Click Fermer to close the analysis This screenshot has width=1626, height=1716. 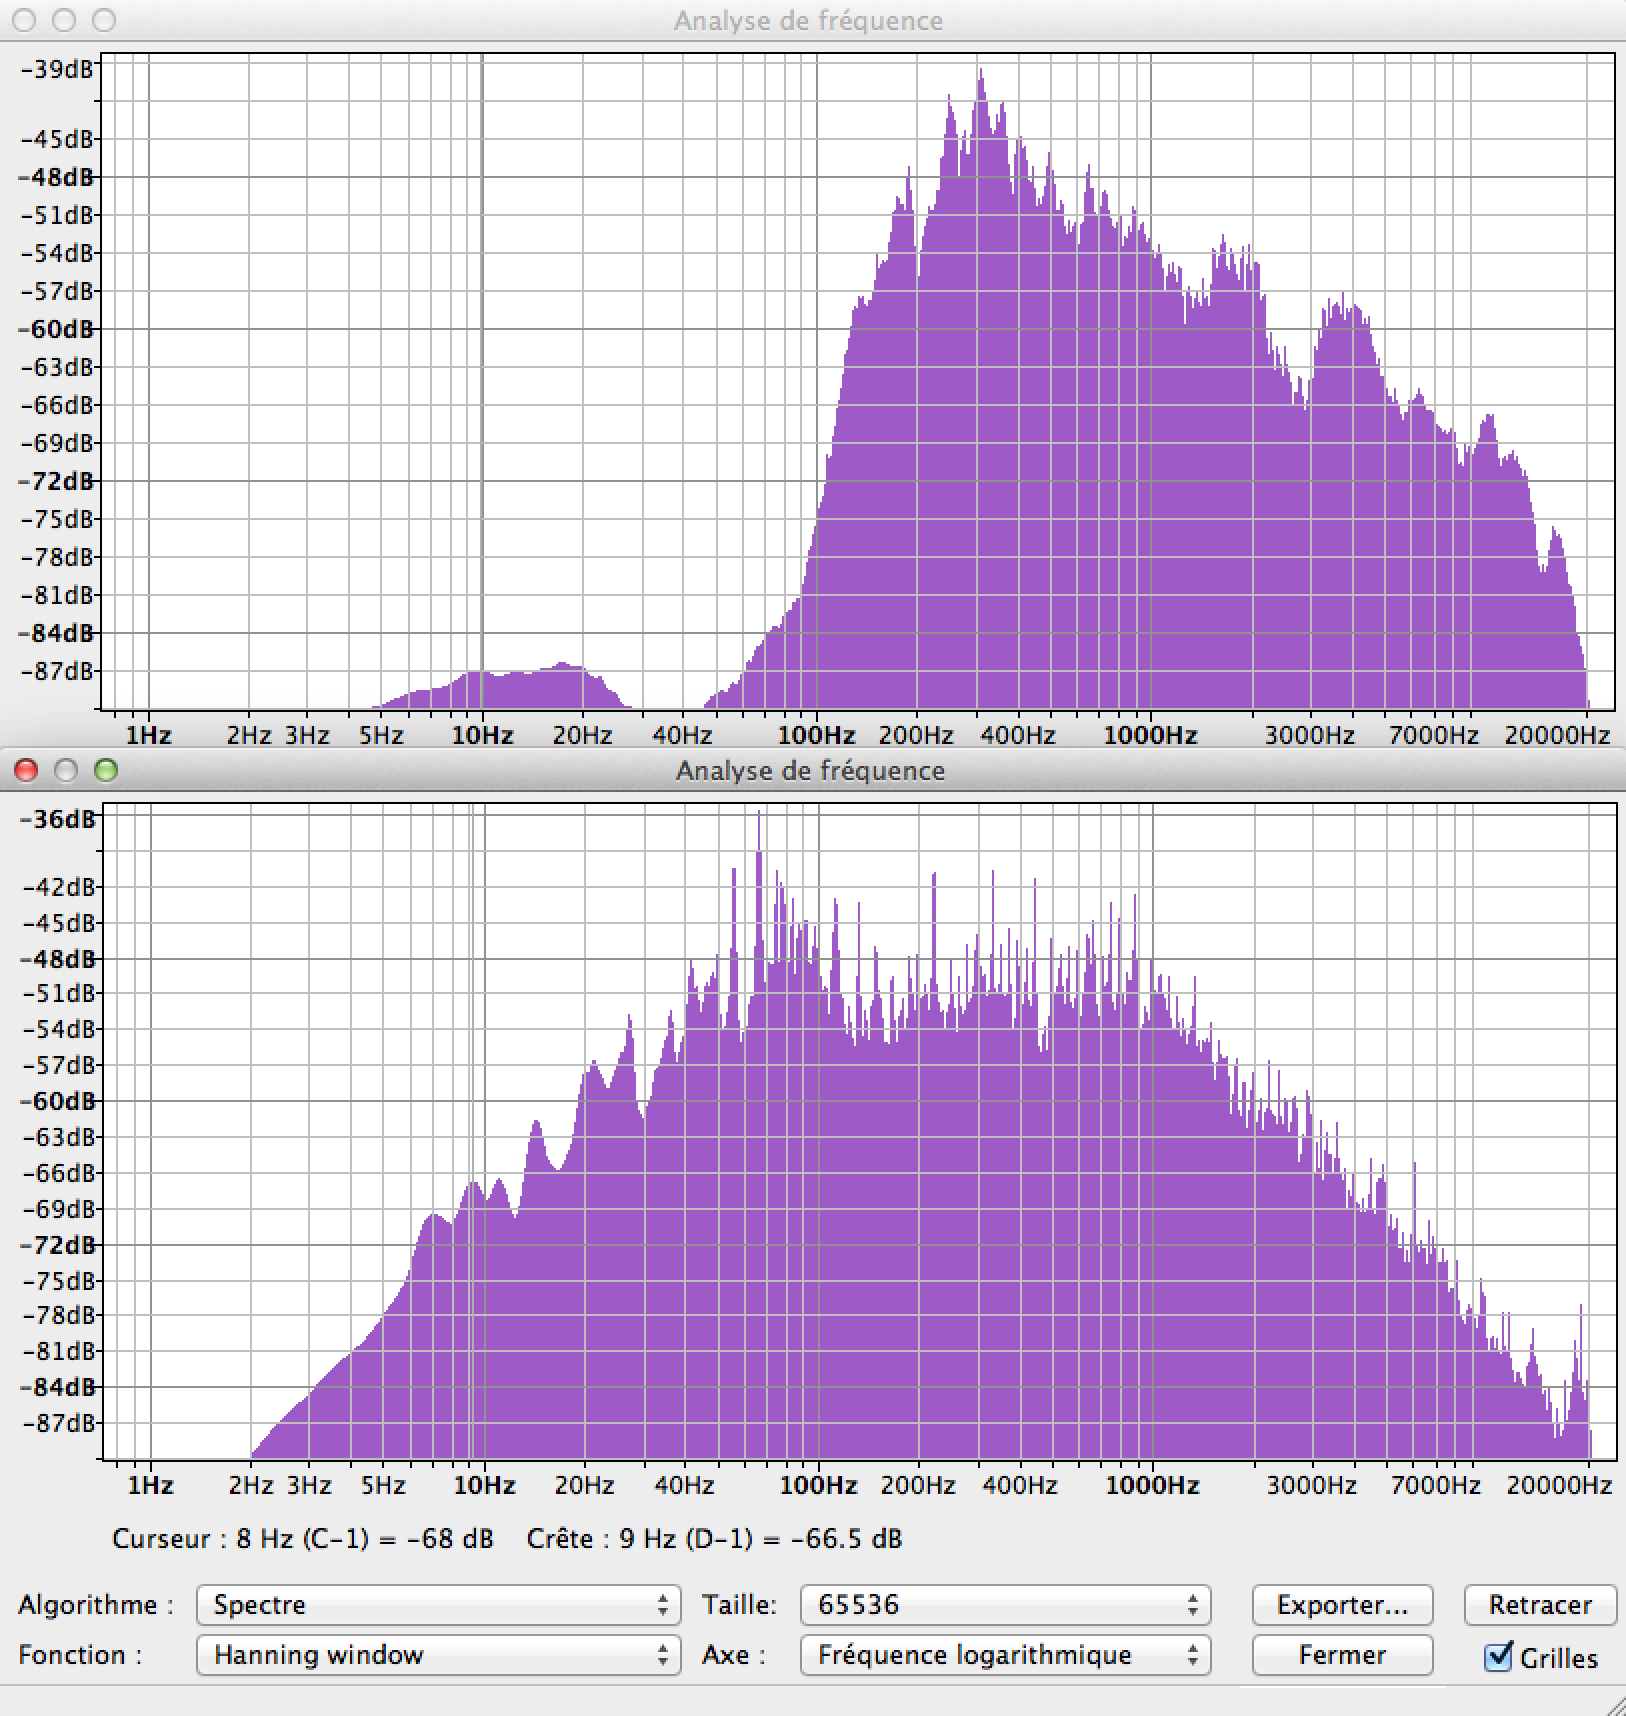pyautogui.click(x=1341, y=1655)
